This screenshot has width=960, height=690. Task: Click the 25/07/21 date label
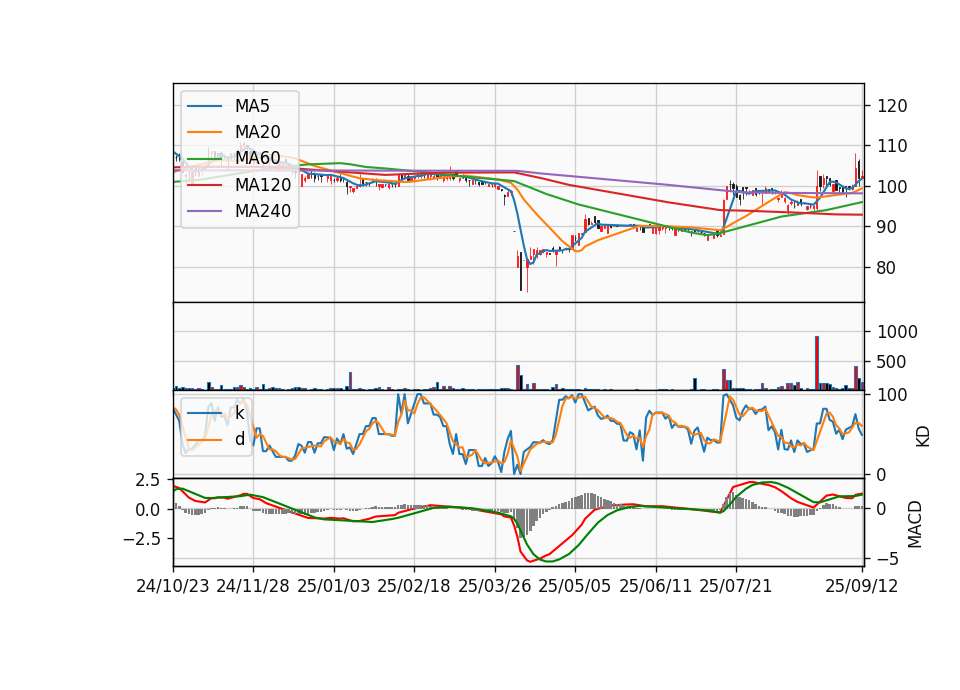736,586
